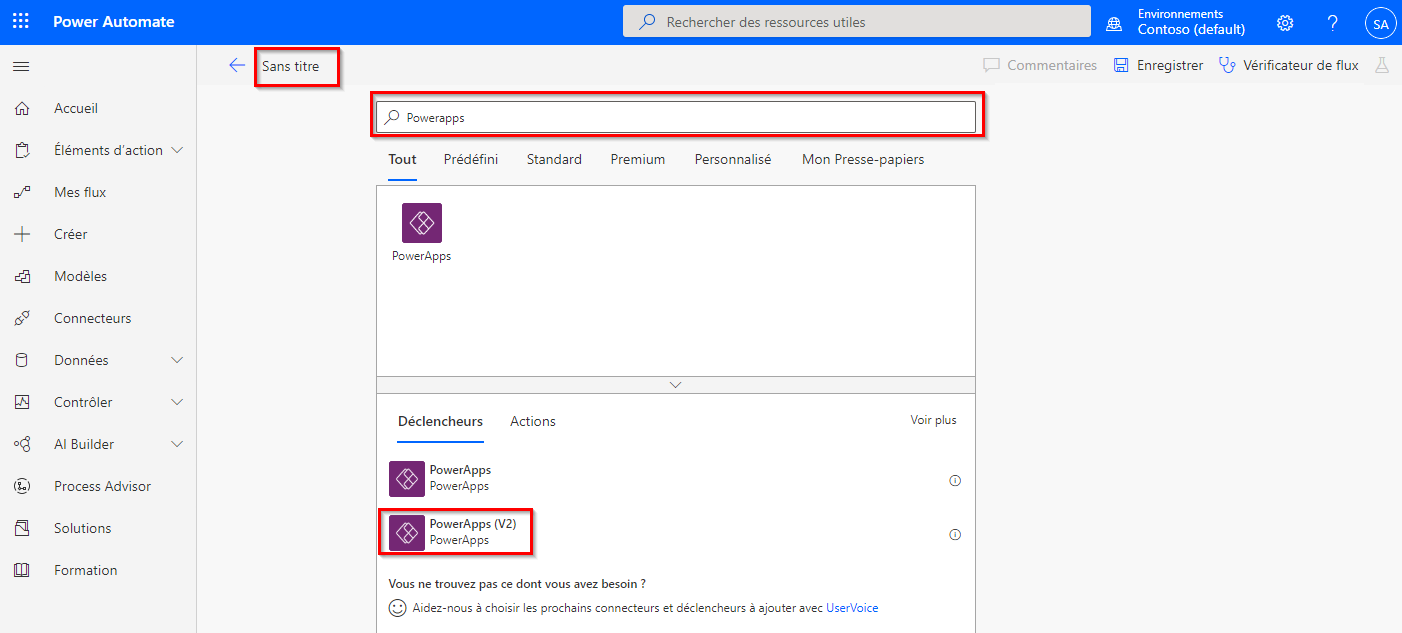This screenshot has width=1402, height=633.
Task: Expand the AI Builder chevron
Action: coord(178,444)
